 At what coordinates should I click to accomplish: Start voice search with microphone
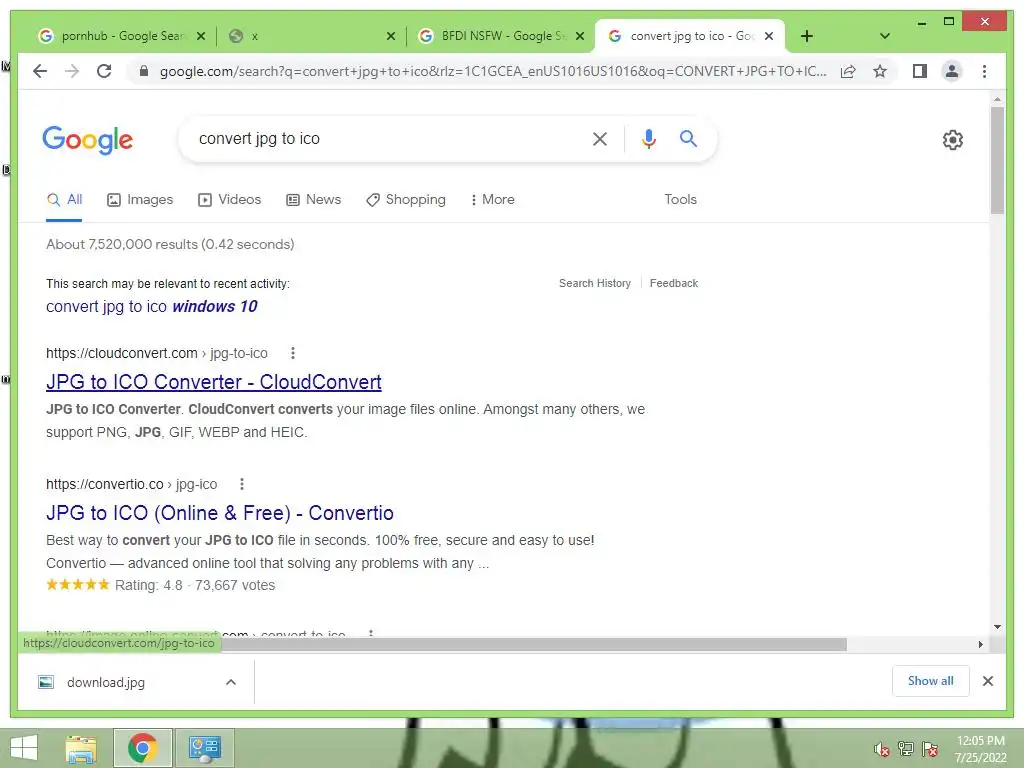tap(648, 138)
